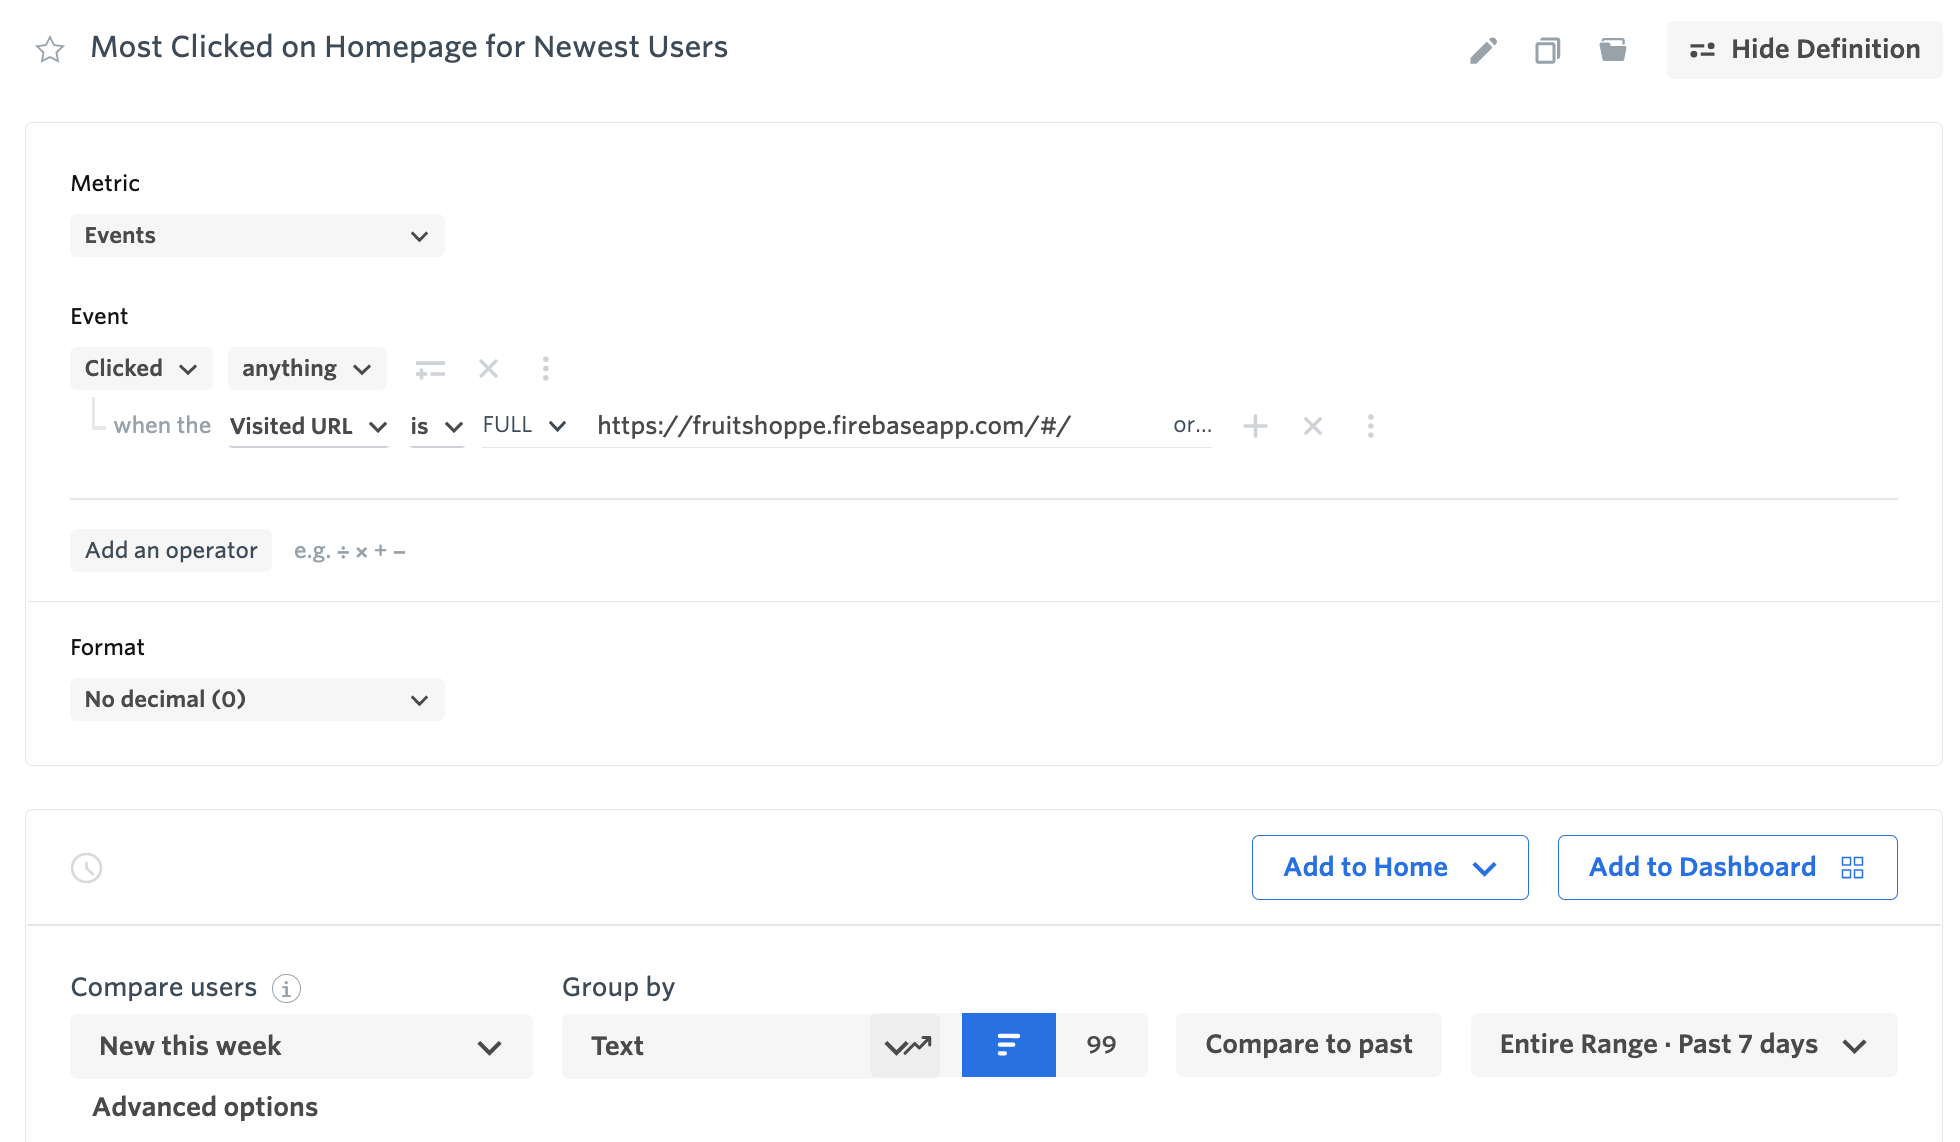Toggle the 99 number view
Image resolution: width=1960 pixels, height=1142 pixels.
[x=1101, y=1046]
